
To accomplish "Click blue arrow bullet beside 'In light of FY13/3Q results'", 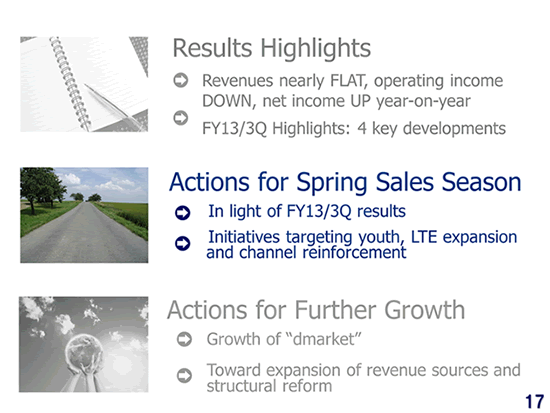I will pos(183,213).
